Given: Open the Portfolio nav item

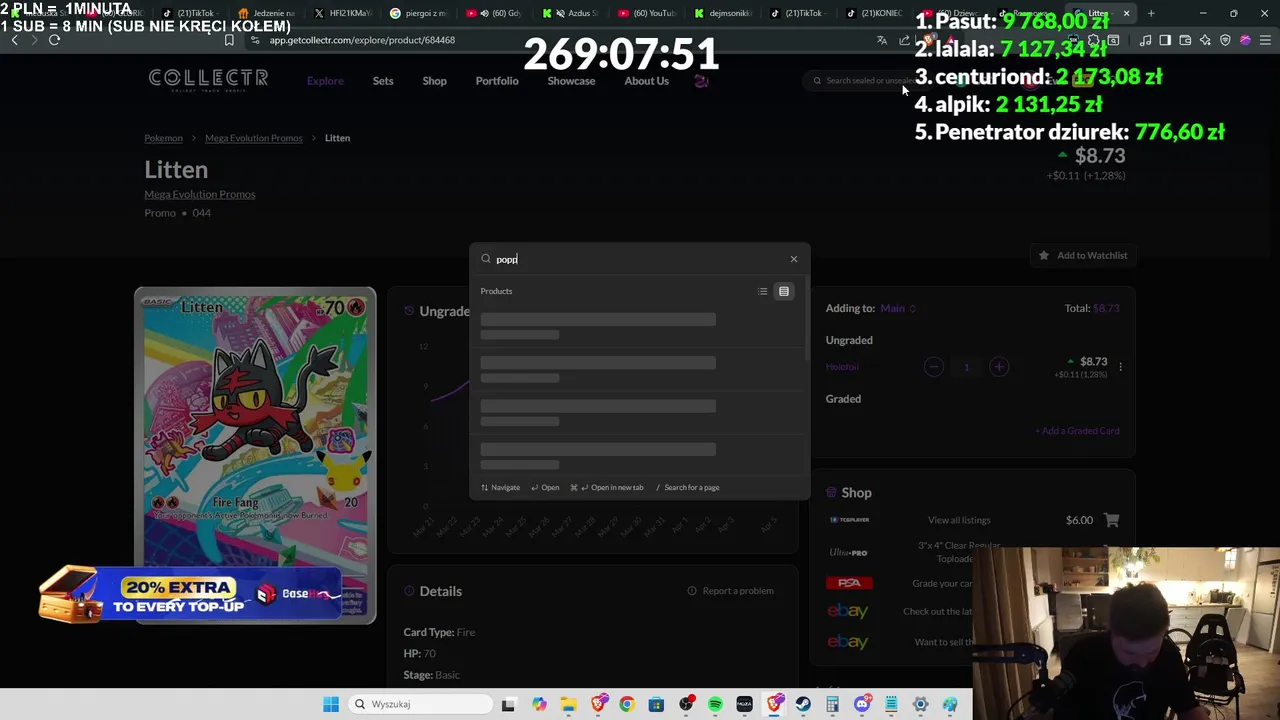Looking at the screenshot, I should (x=497, y=81).
